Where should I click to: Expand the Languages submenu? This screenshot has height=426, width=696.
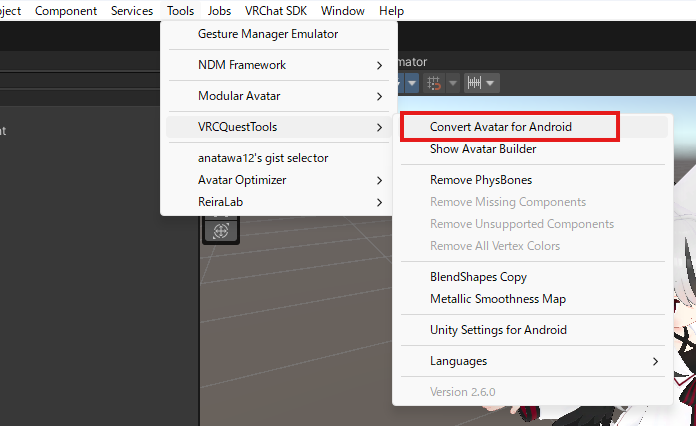[x=533, y=361]
